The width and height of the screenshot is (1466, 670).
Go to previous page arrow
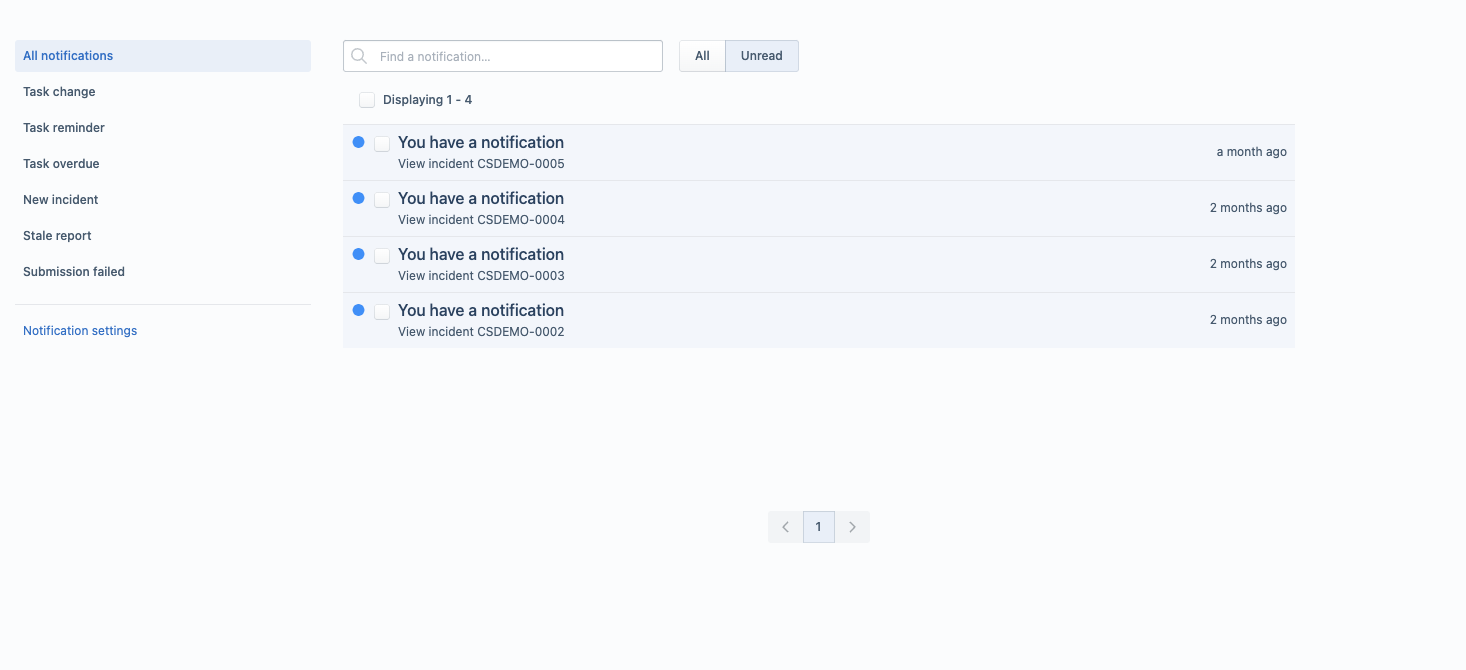(x=785, y=527)
